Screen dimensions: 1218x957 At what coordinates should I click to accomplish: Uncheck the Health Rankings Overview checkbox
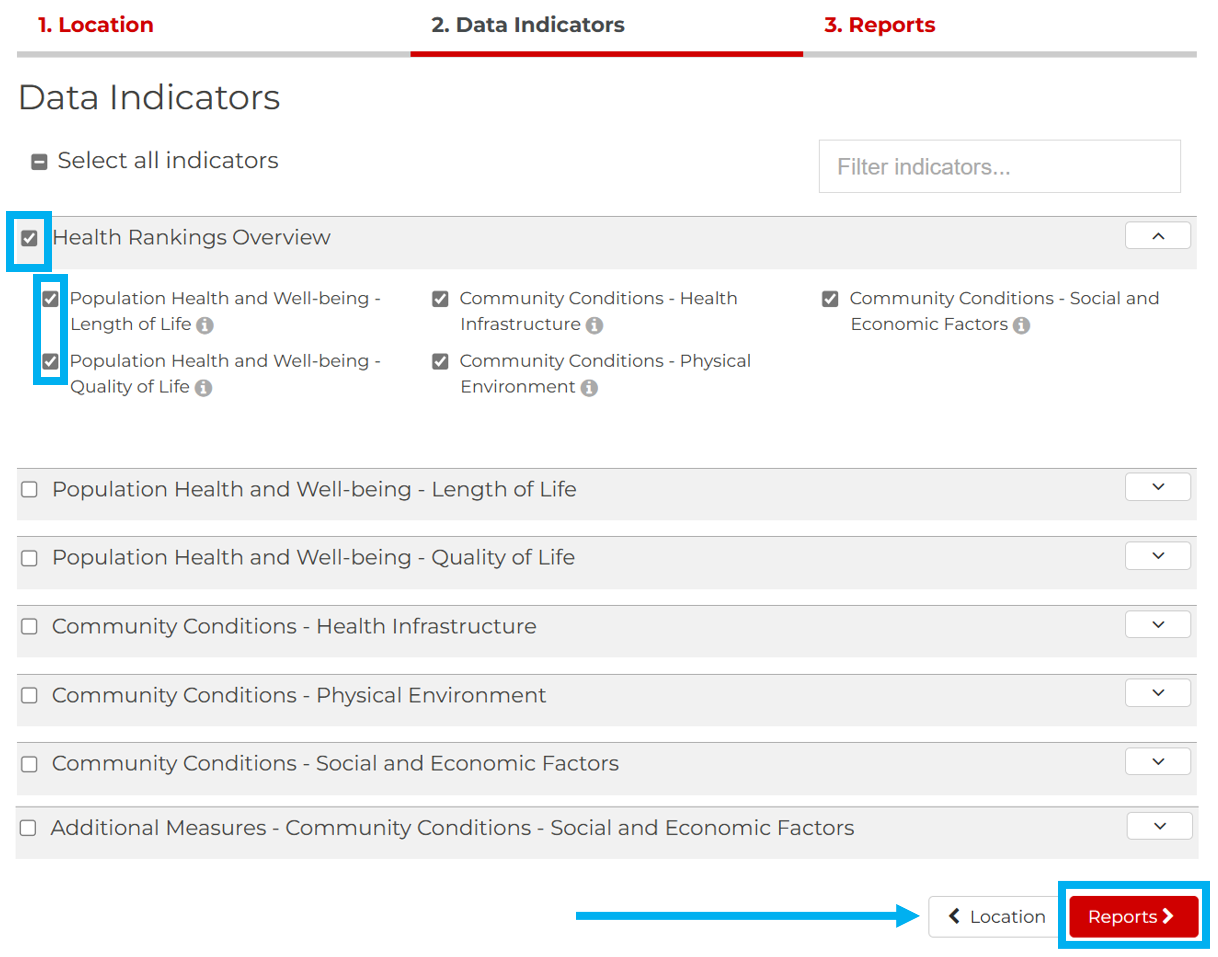29,238
